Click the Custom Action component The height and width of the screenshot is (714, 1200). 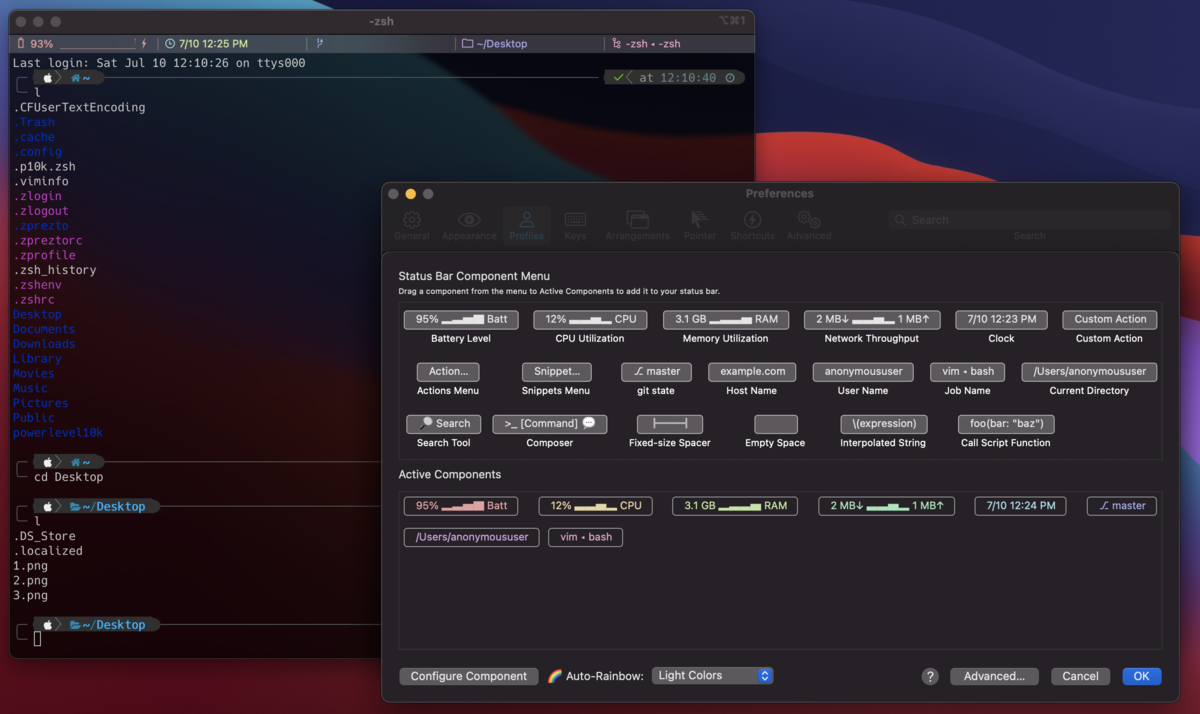(1109, 320)
